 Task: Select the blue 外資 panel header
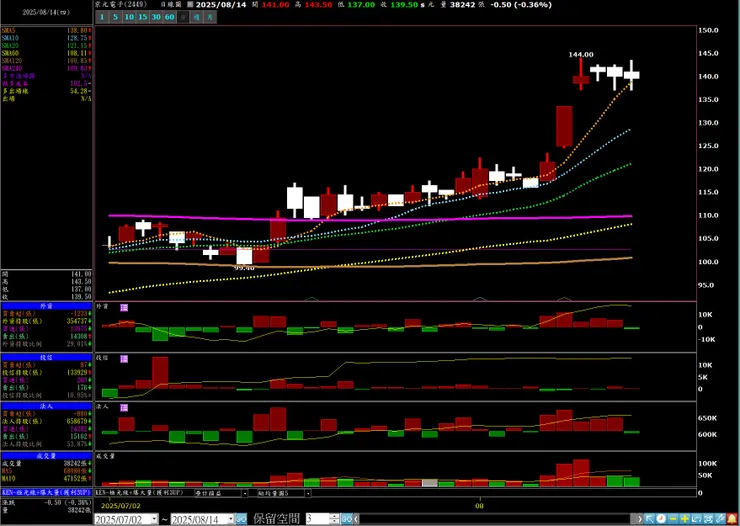(x=46, y=306)
